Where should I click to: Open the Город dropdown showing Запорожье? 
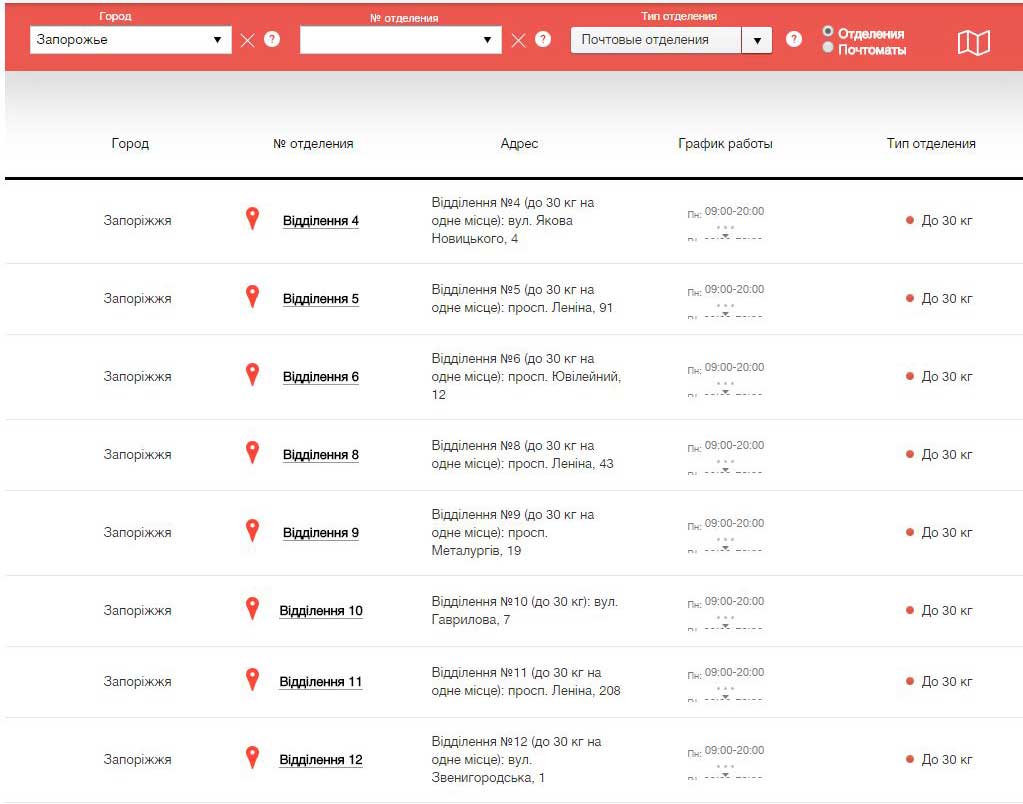[x=130, y=40]
